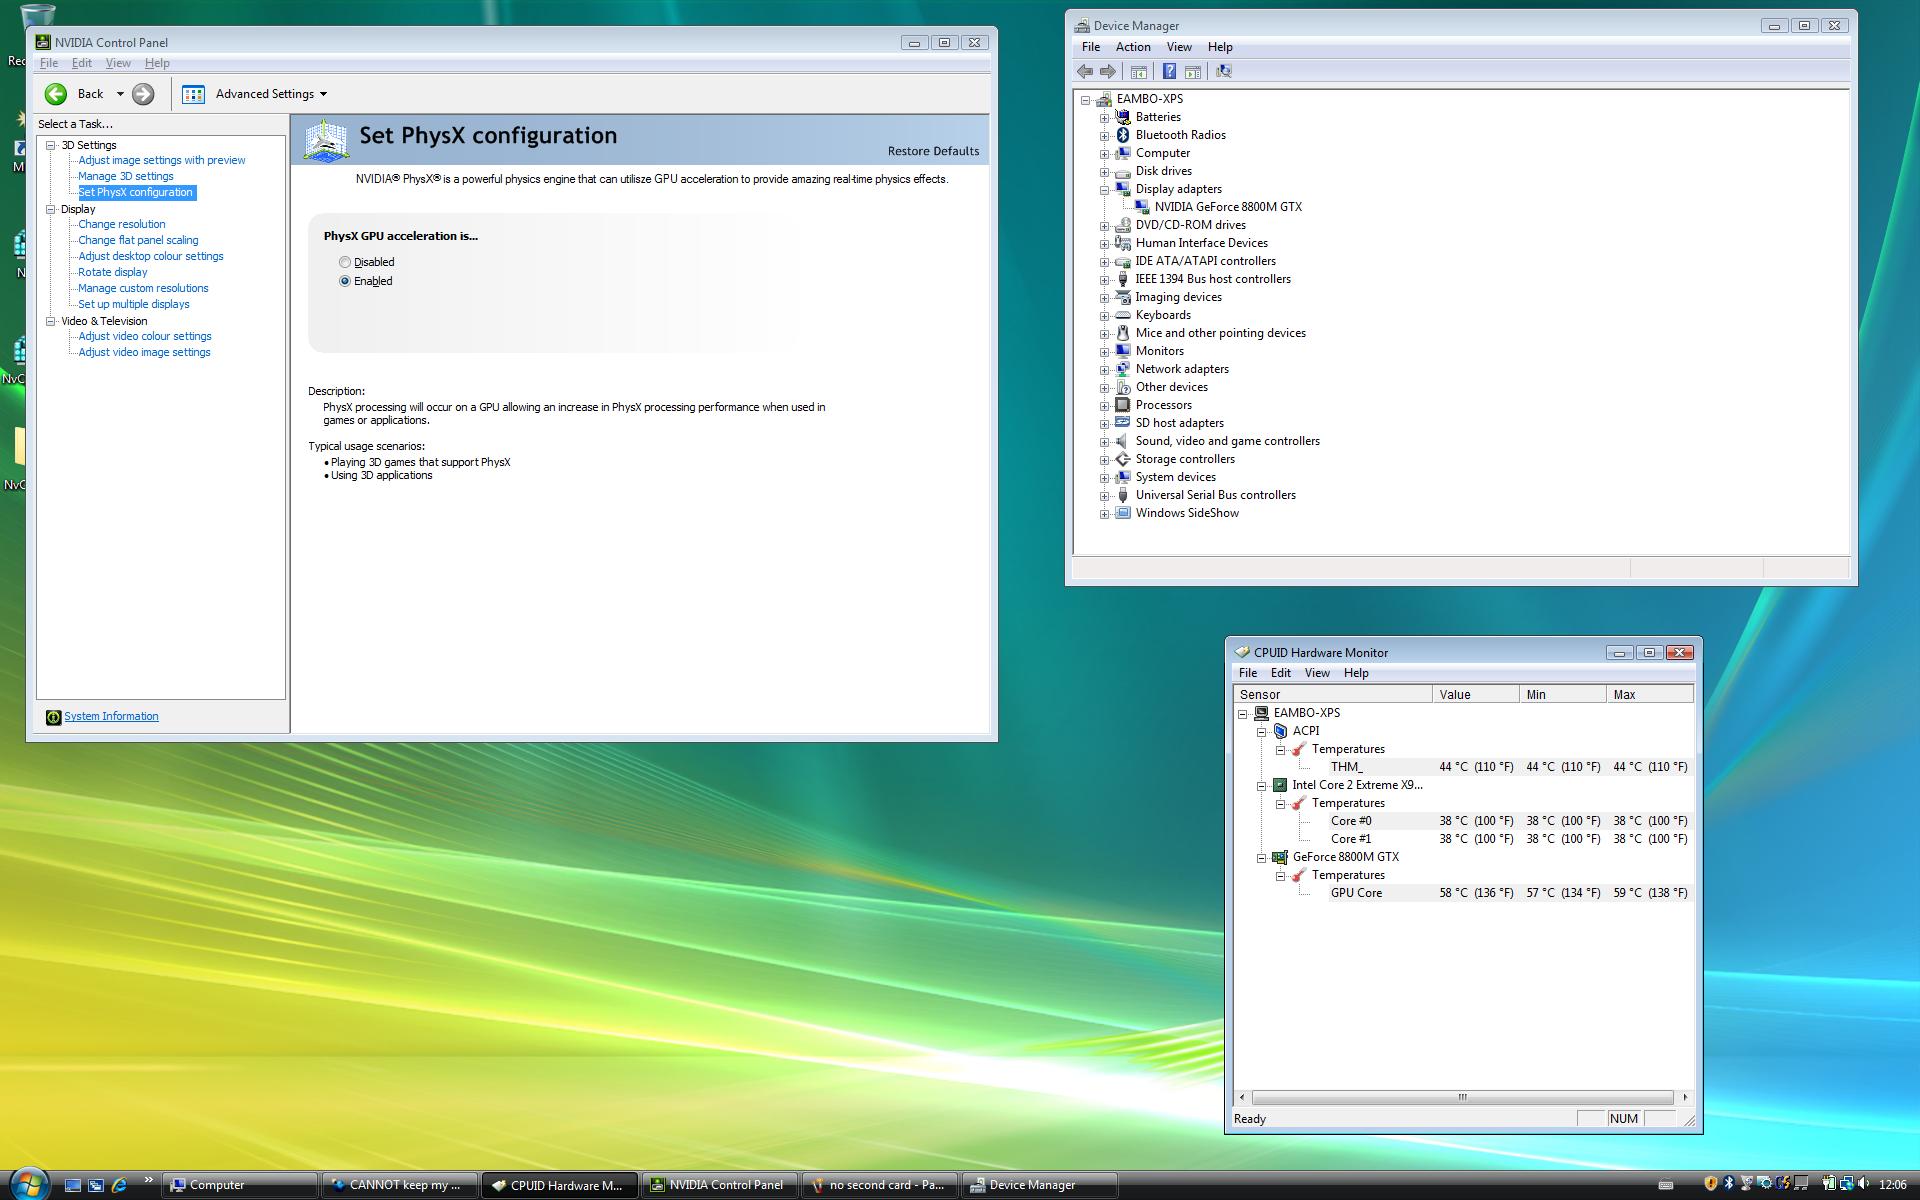Click the Intel Core 2 Extreme chip icon
Image resolution: width=1920 pixels, height=1200 pixels.
coord(1280,785)
